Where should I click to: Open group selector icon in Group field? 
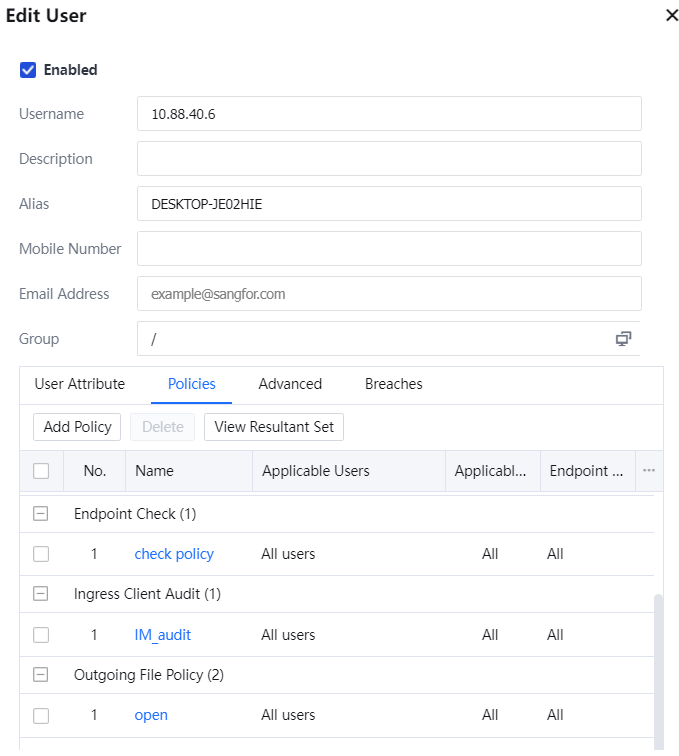623,339
